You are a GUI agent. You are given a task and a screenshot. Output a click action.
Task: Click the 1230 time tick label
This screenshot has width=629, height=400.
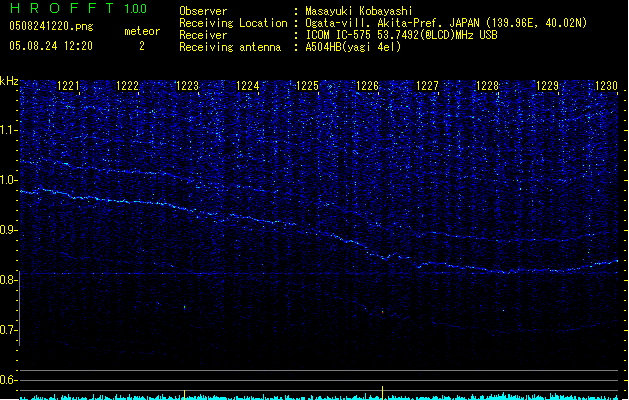pyautogui.click(x=607, y=87)
